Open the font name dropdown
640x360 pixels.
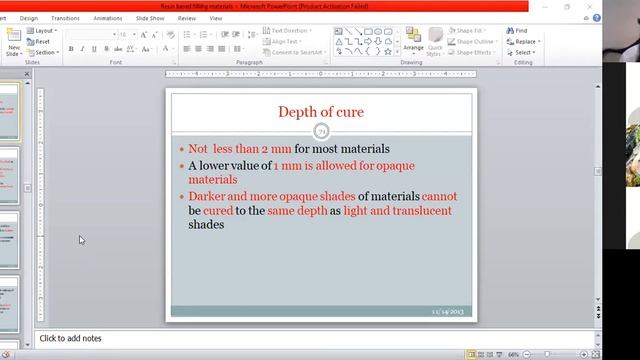[x=114, y=35]
